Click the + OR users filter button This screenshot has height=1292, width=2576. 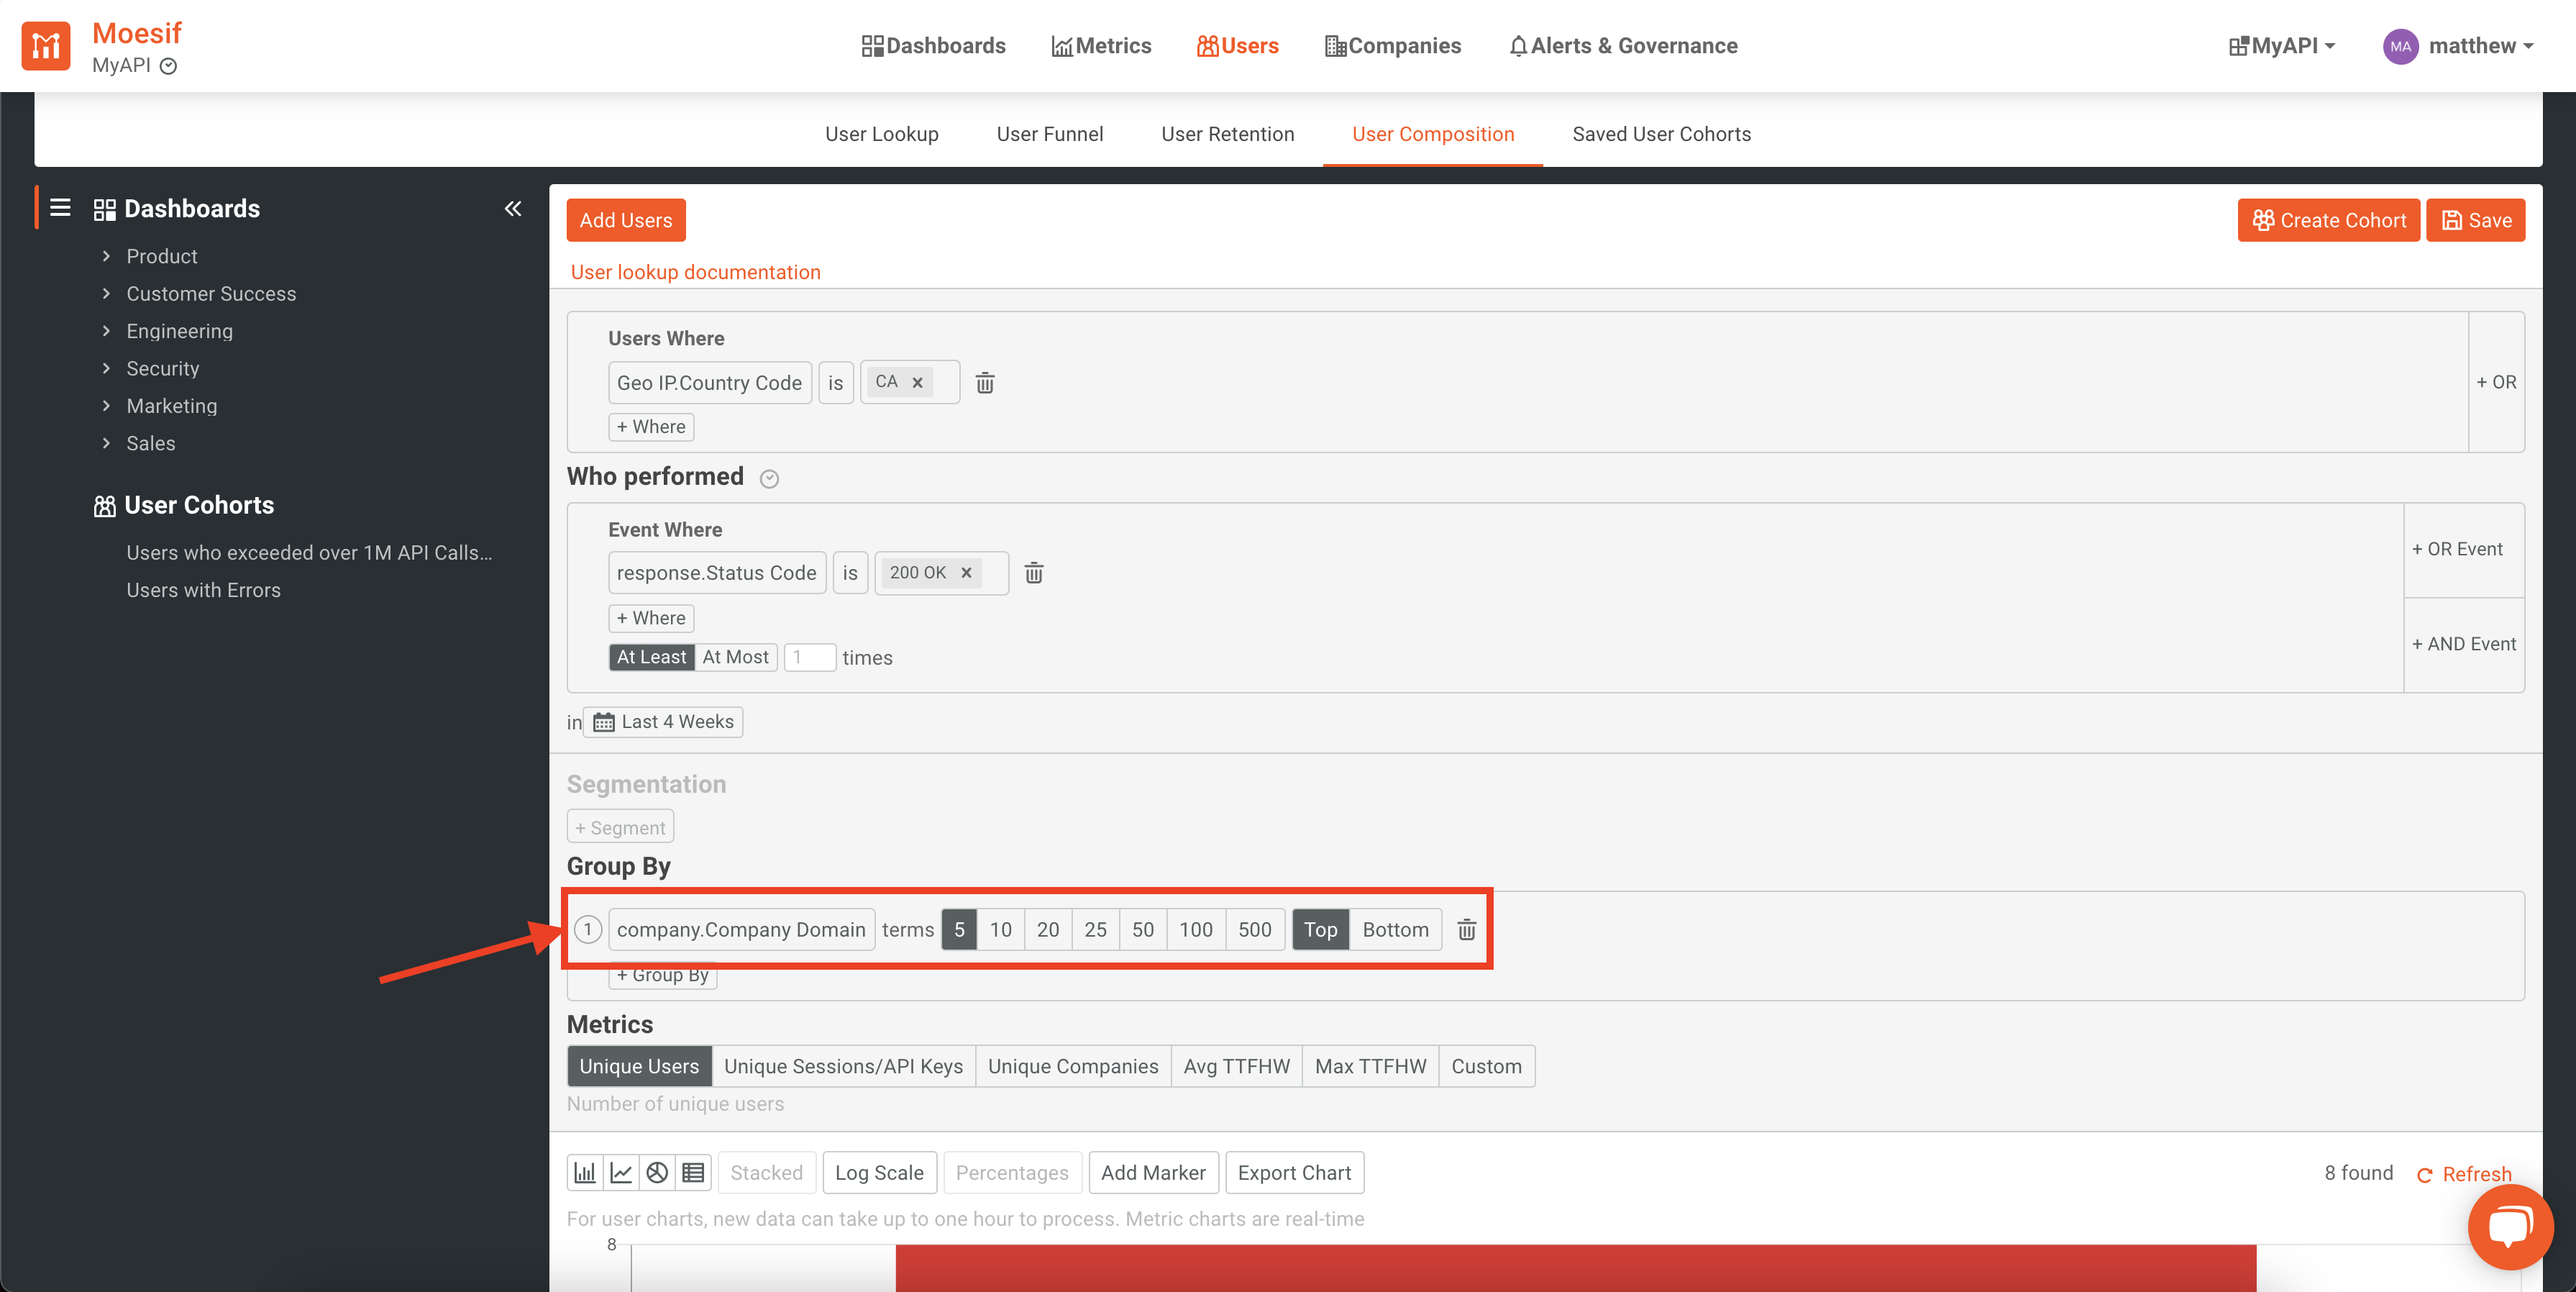coord(2496,382)
